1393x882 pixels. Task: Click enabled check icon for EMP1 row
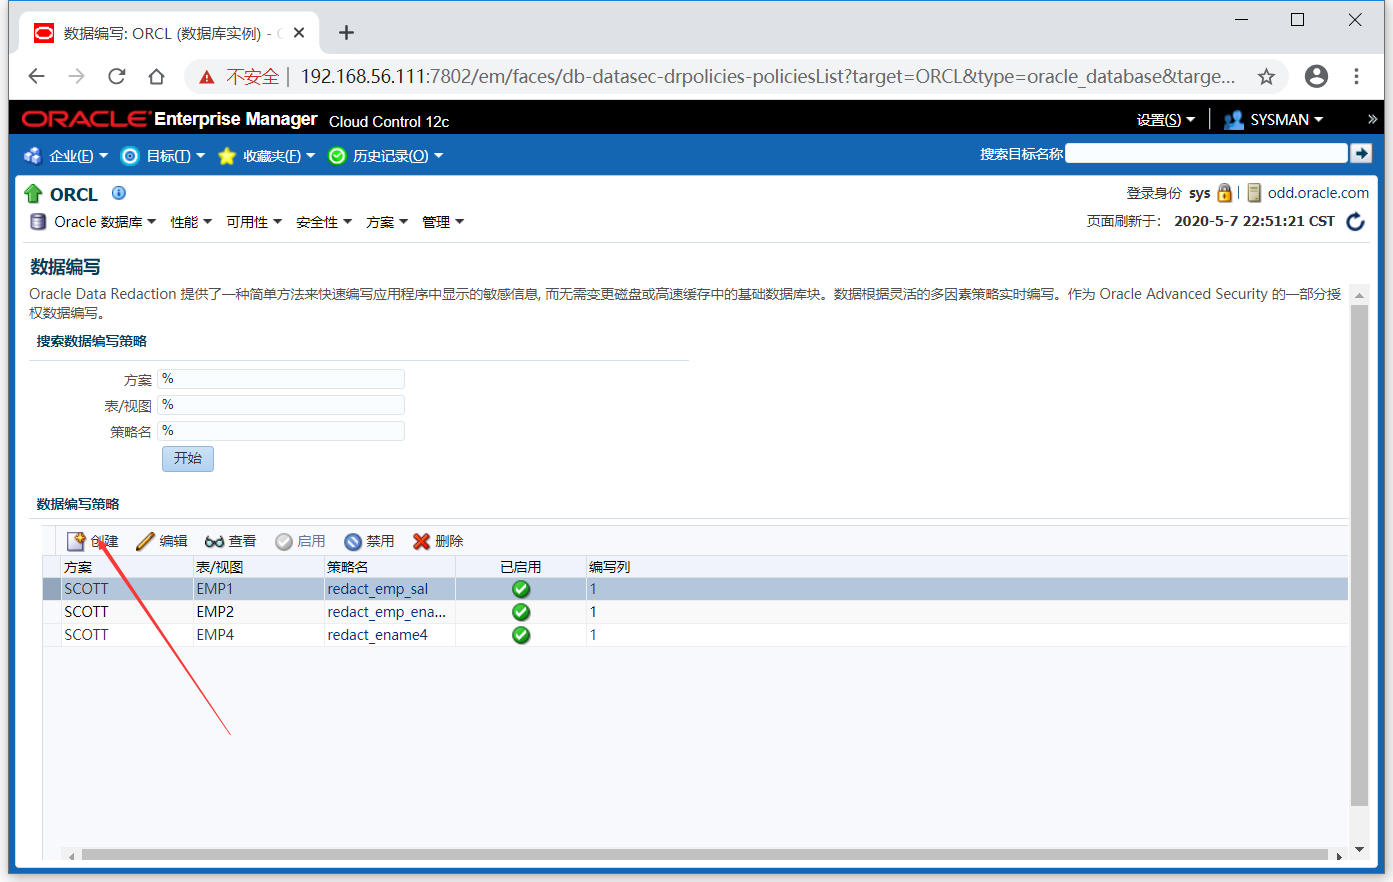click(521, 589)
